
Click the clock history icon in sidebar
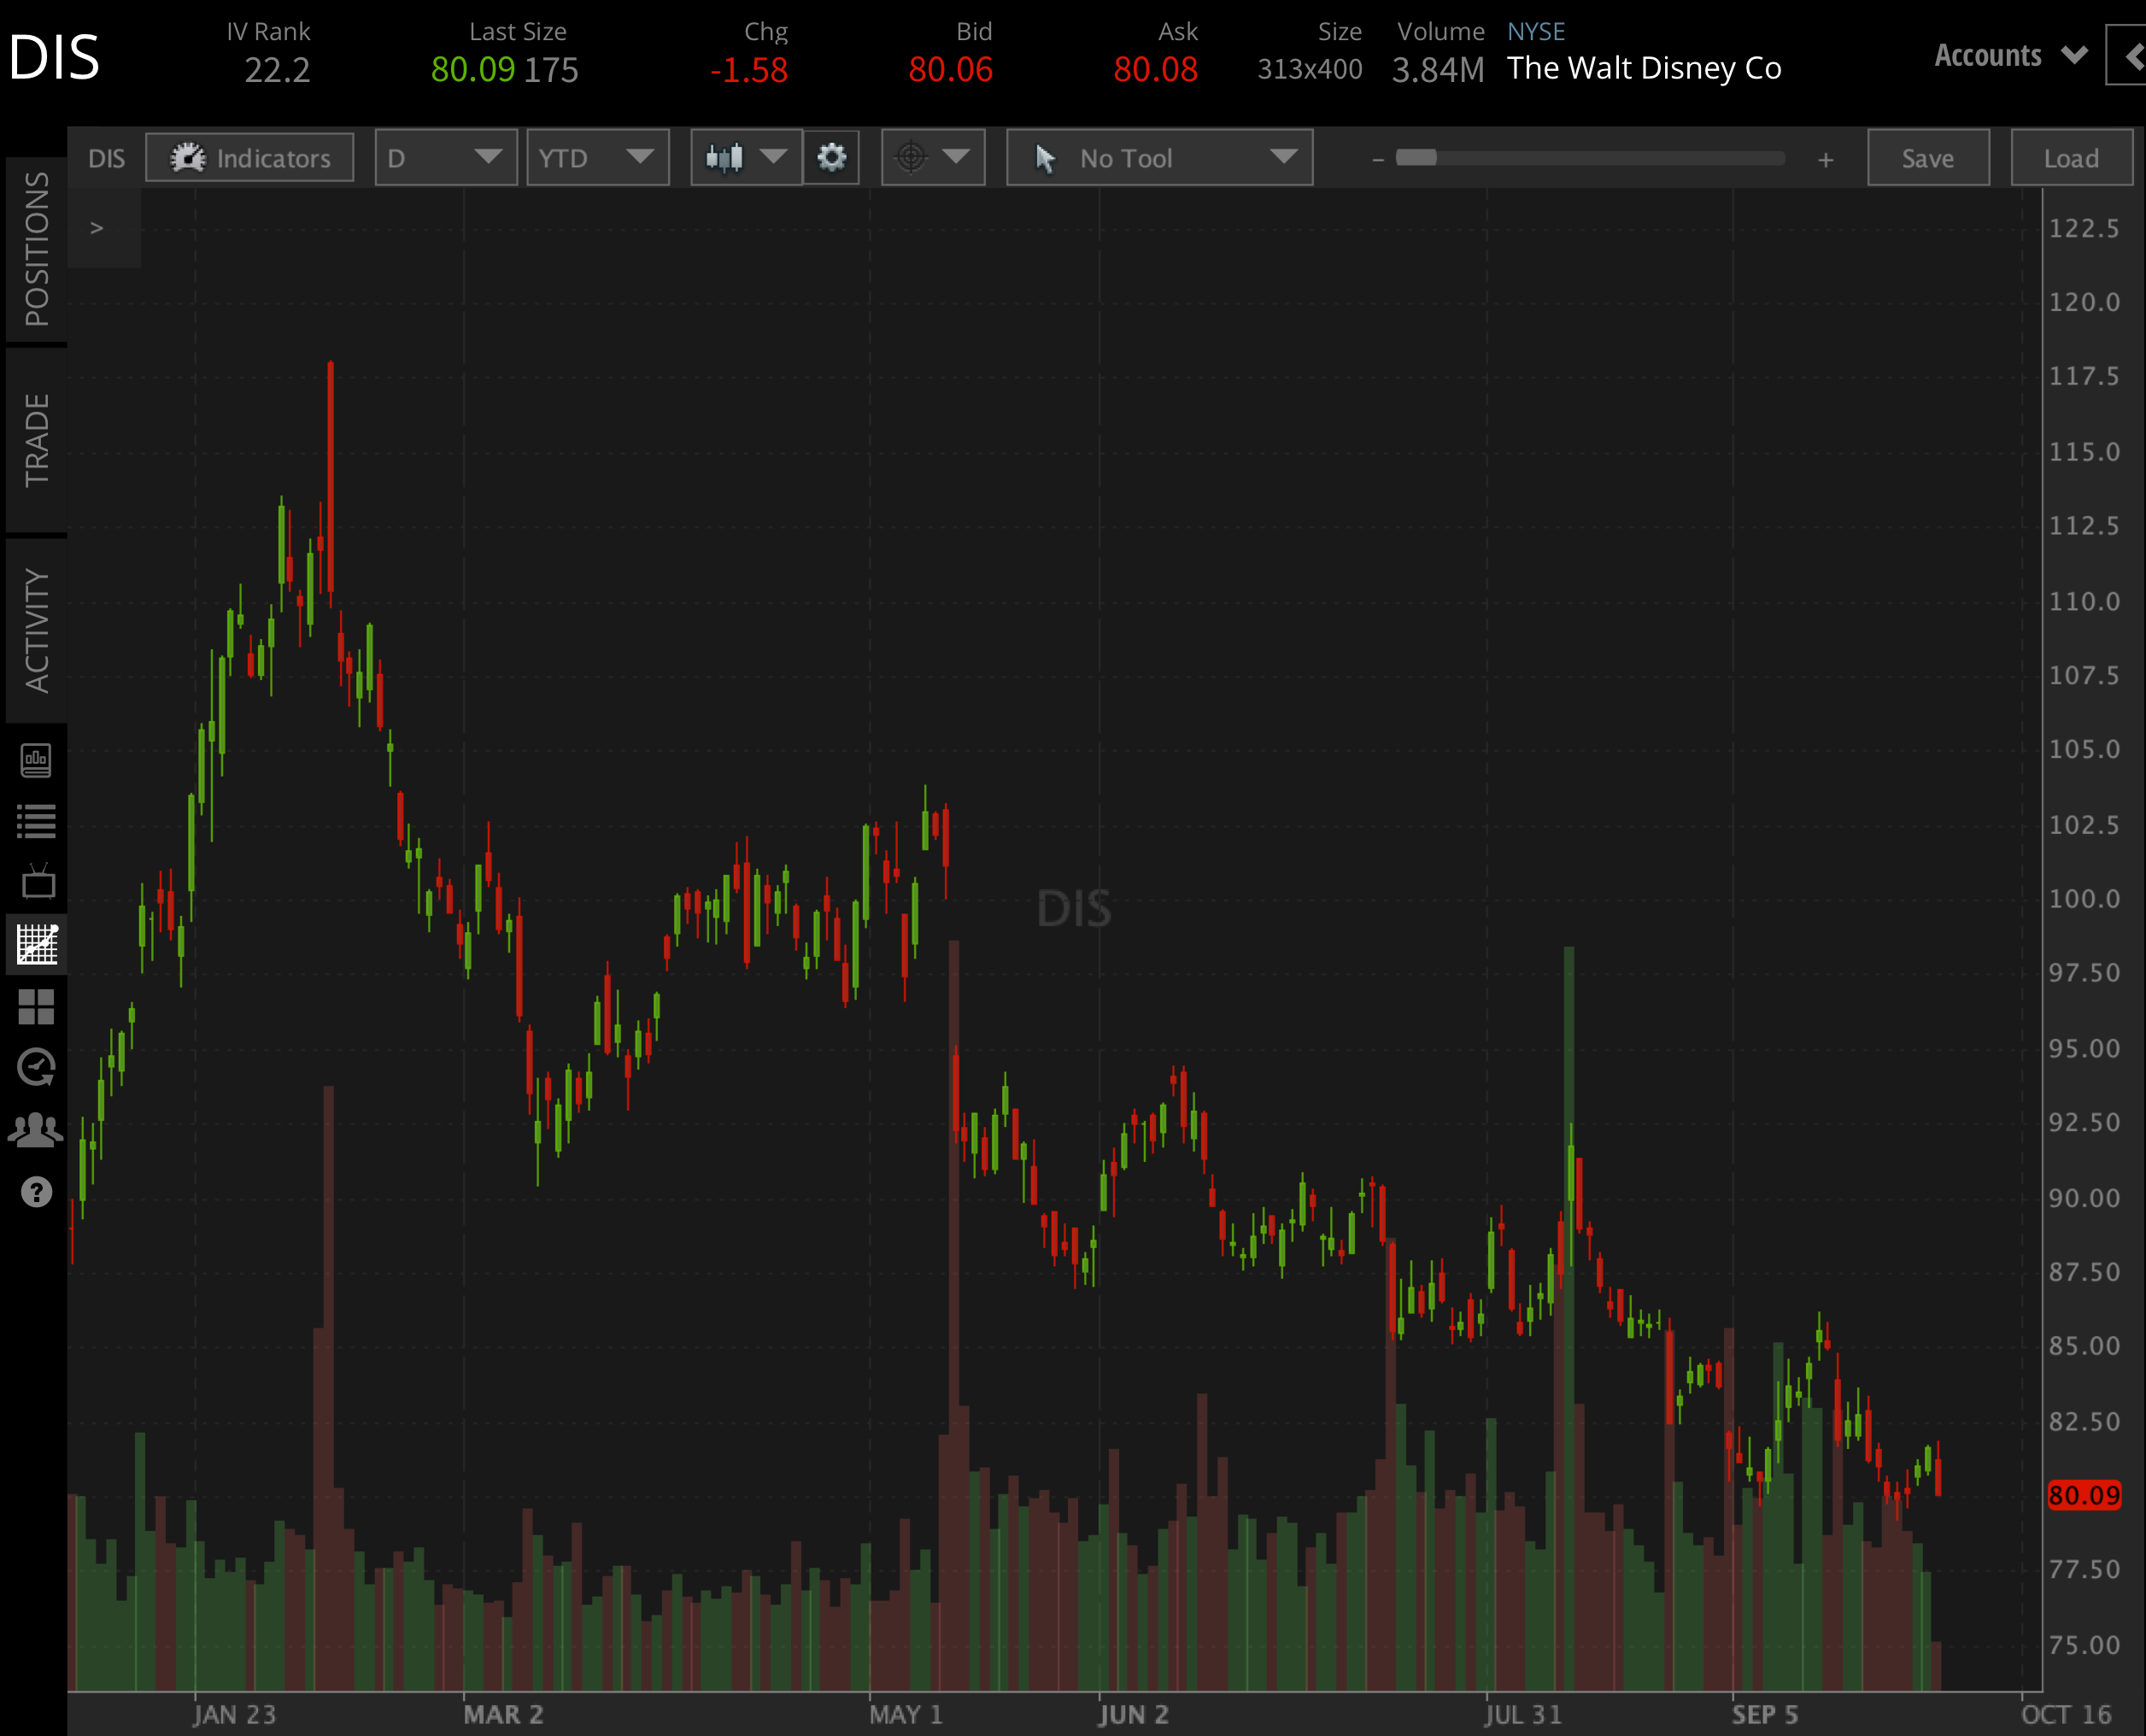(x=36, y=1068)
